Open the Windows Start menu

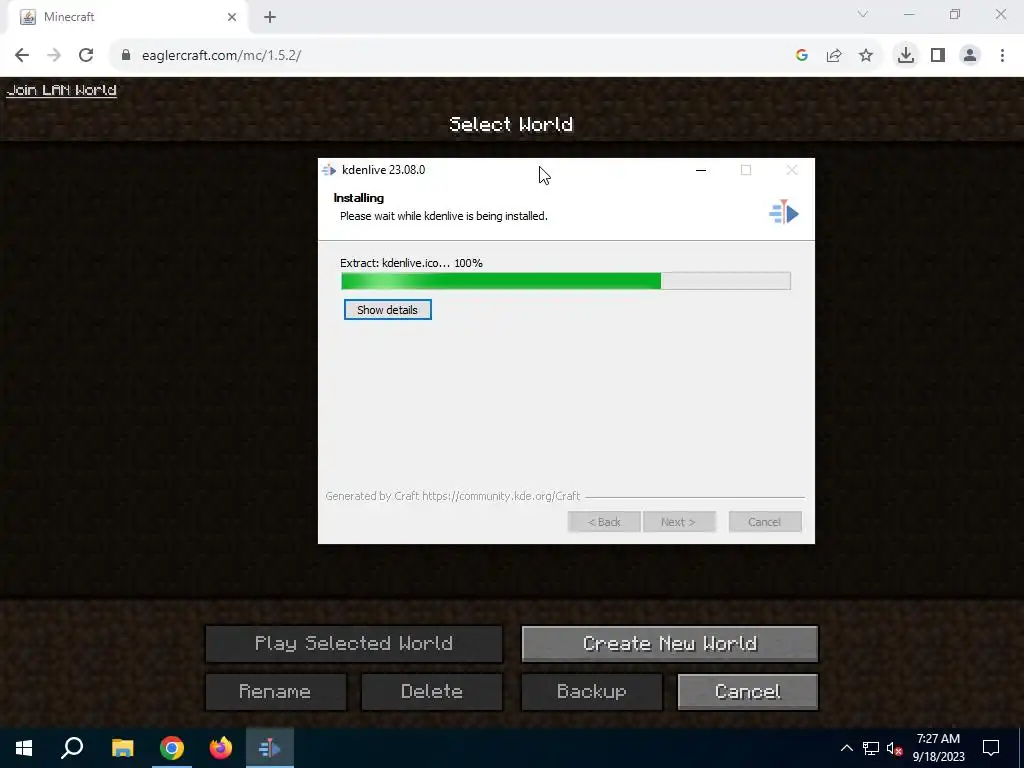pyautogui.click(x=24, y=748)
